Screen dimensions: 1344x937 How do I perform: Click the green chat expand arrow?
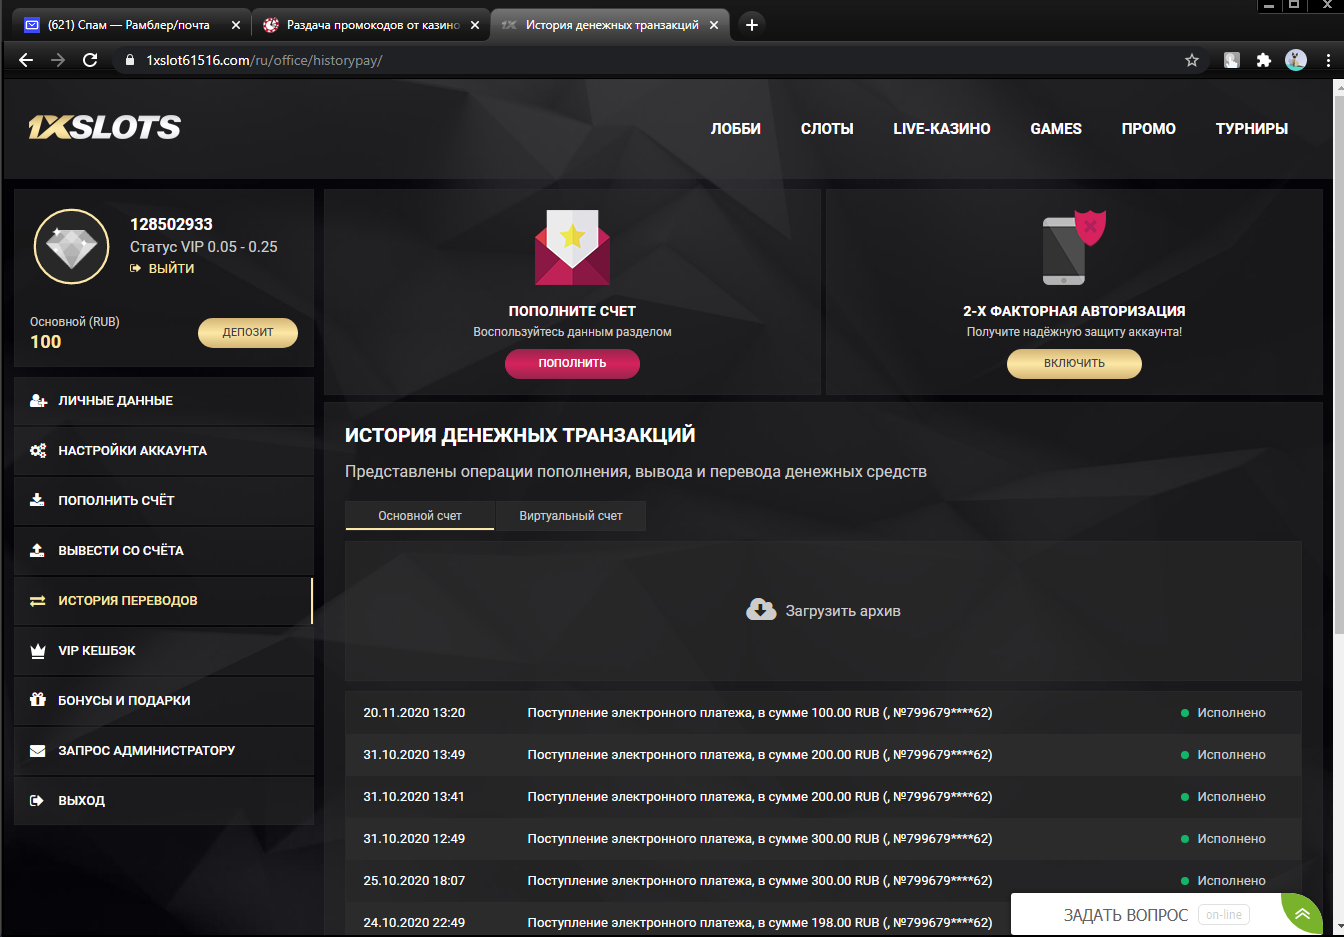1302,914
